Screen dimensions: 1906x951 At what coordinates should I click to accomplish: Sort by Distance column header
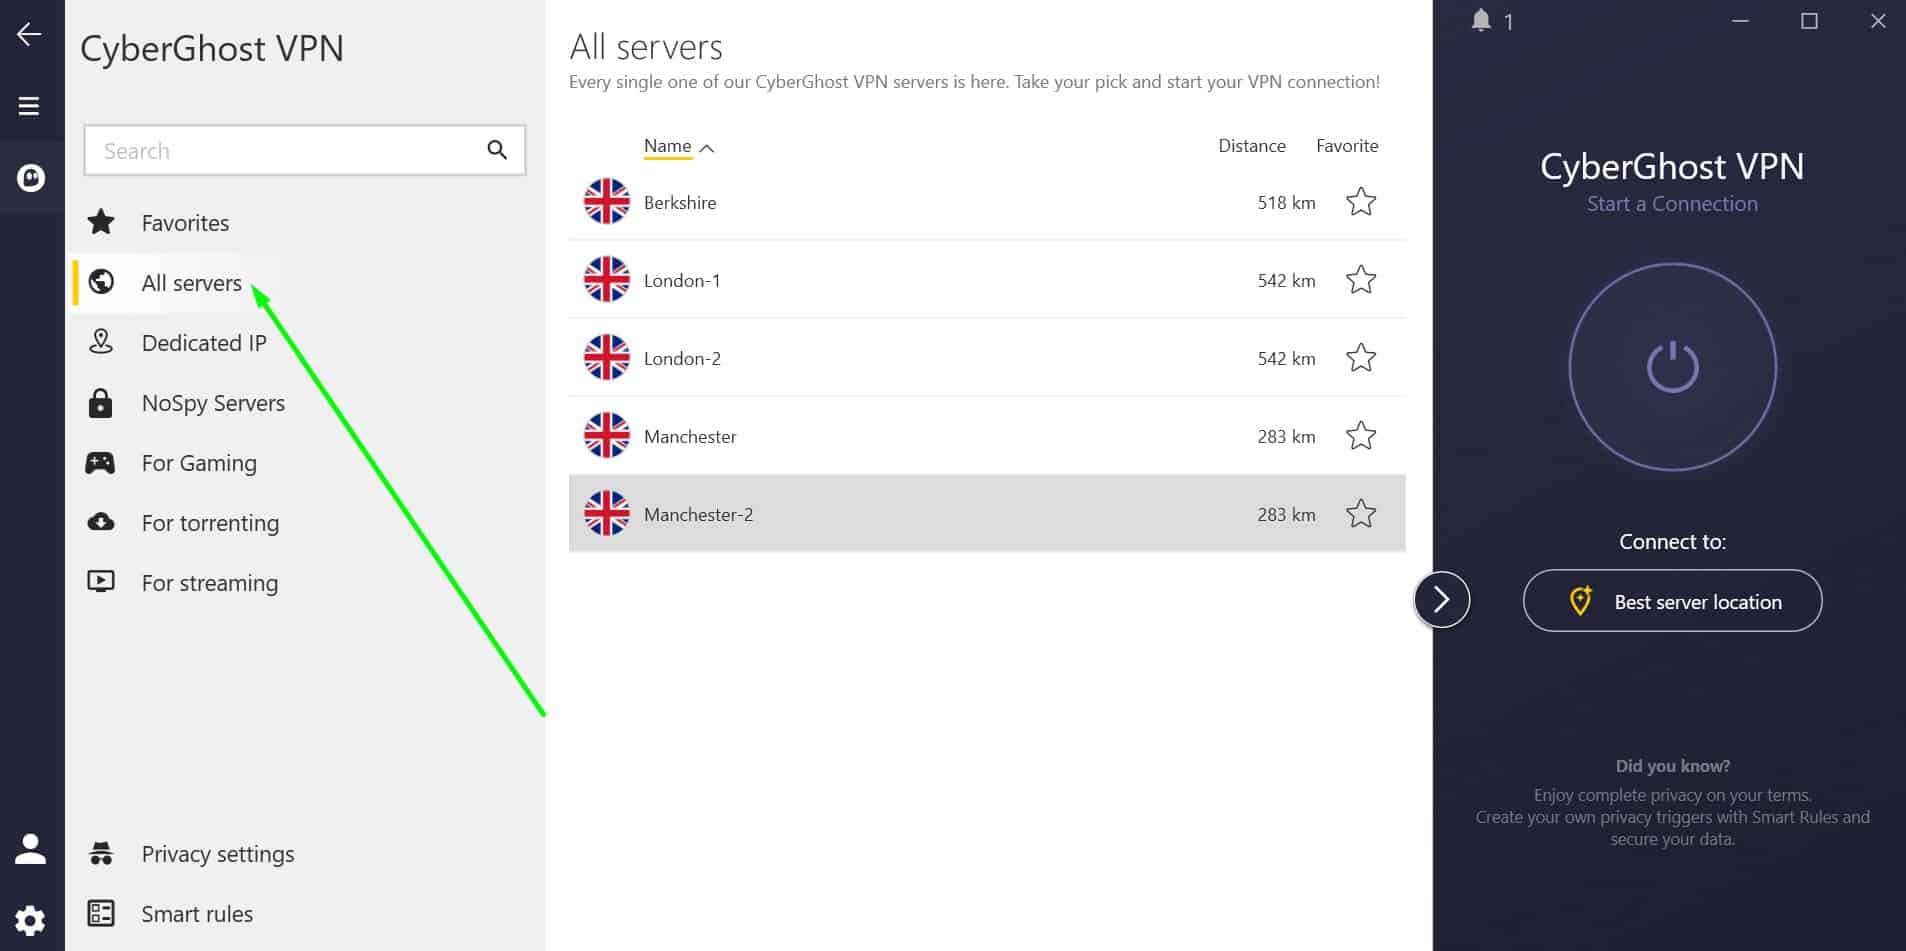click(1252, 146)
